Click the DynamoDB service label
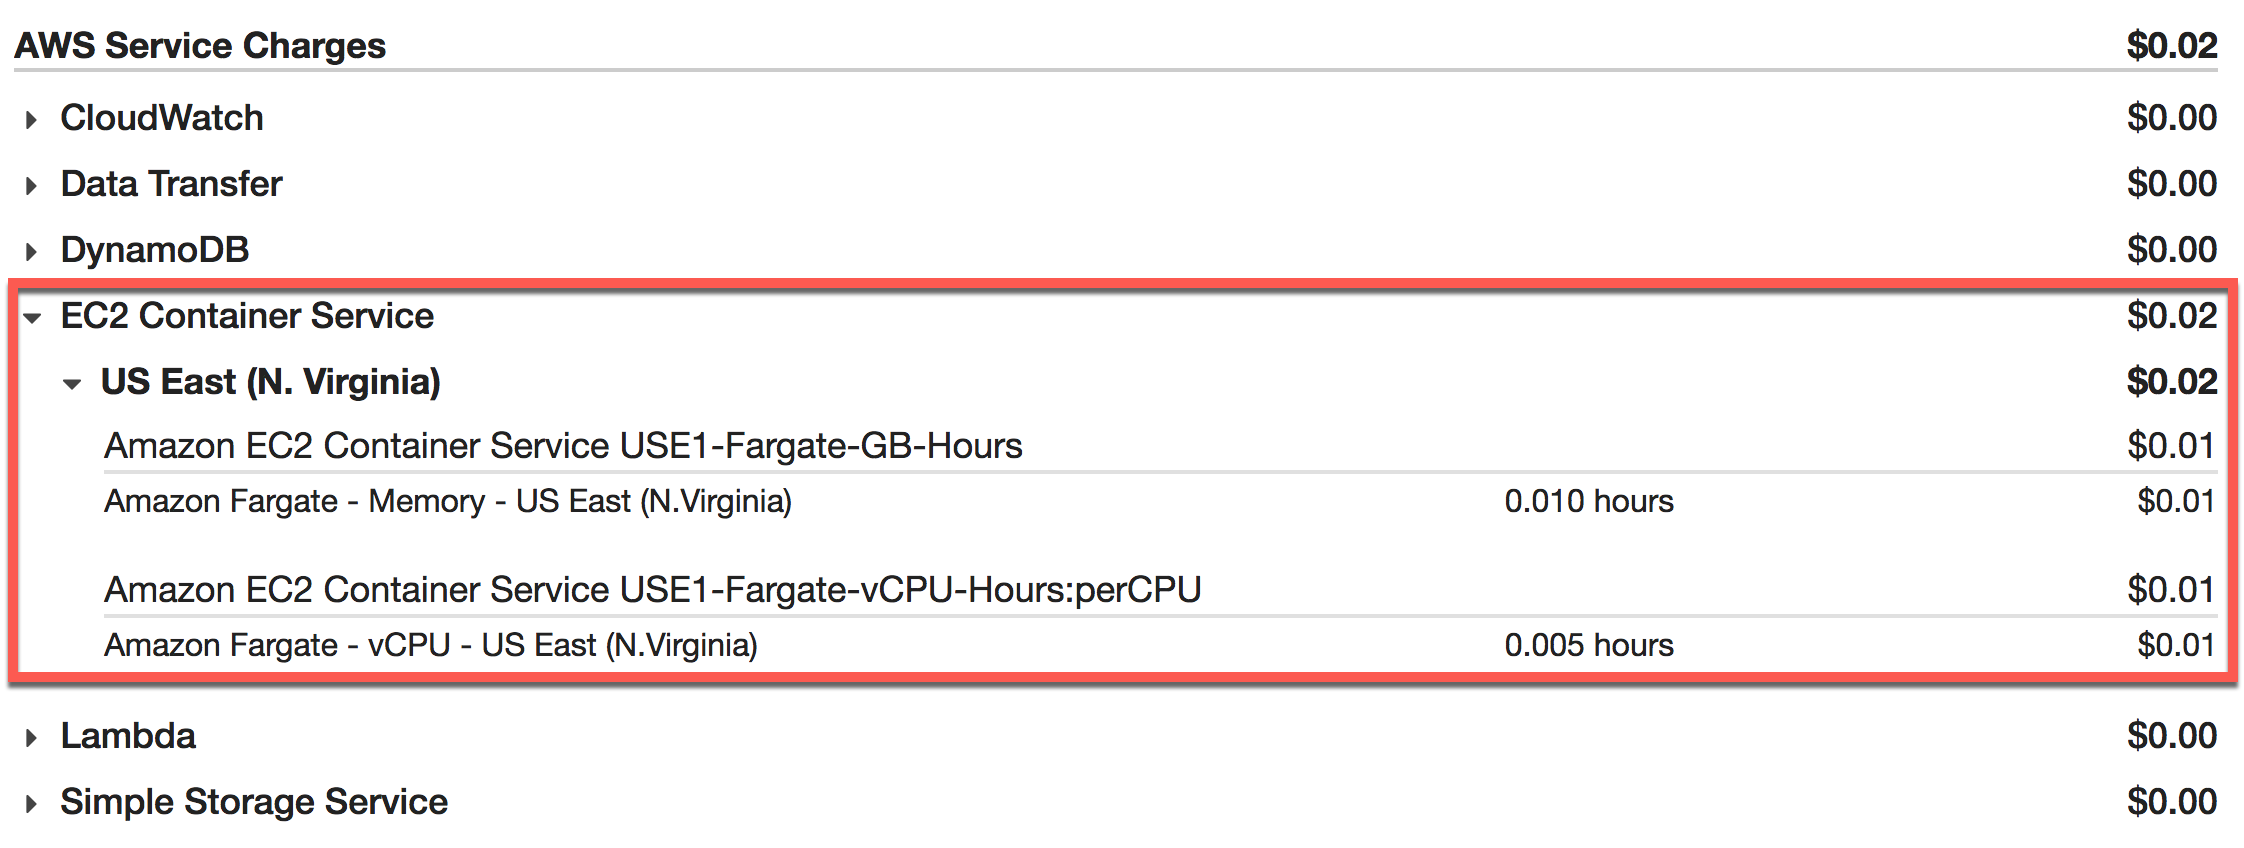The width and height of the screenshot is (2244, 848). (155, 250)
